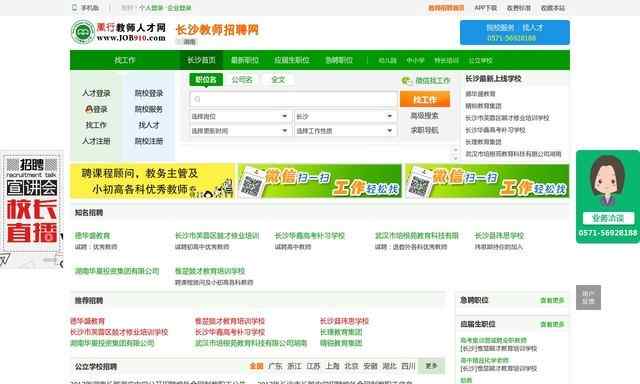Click the 找人才 link in the left panel
Screen dimensions: 640x384
click(149, 125)
